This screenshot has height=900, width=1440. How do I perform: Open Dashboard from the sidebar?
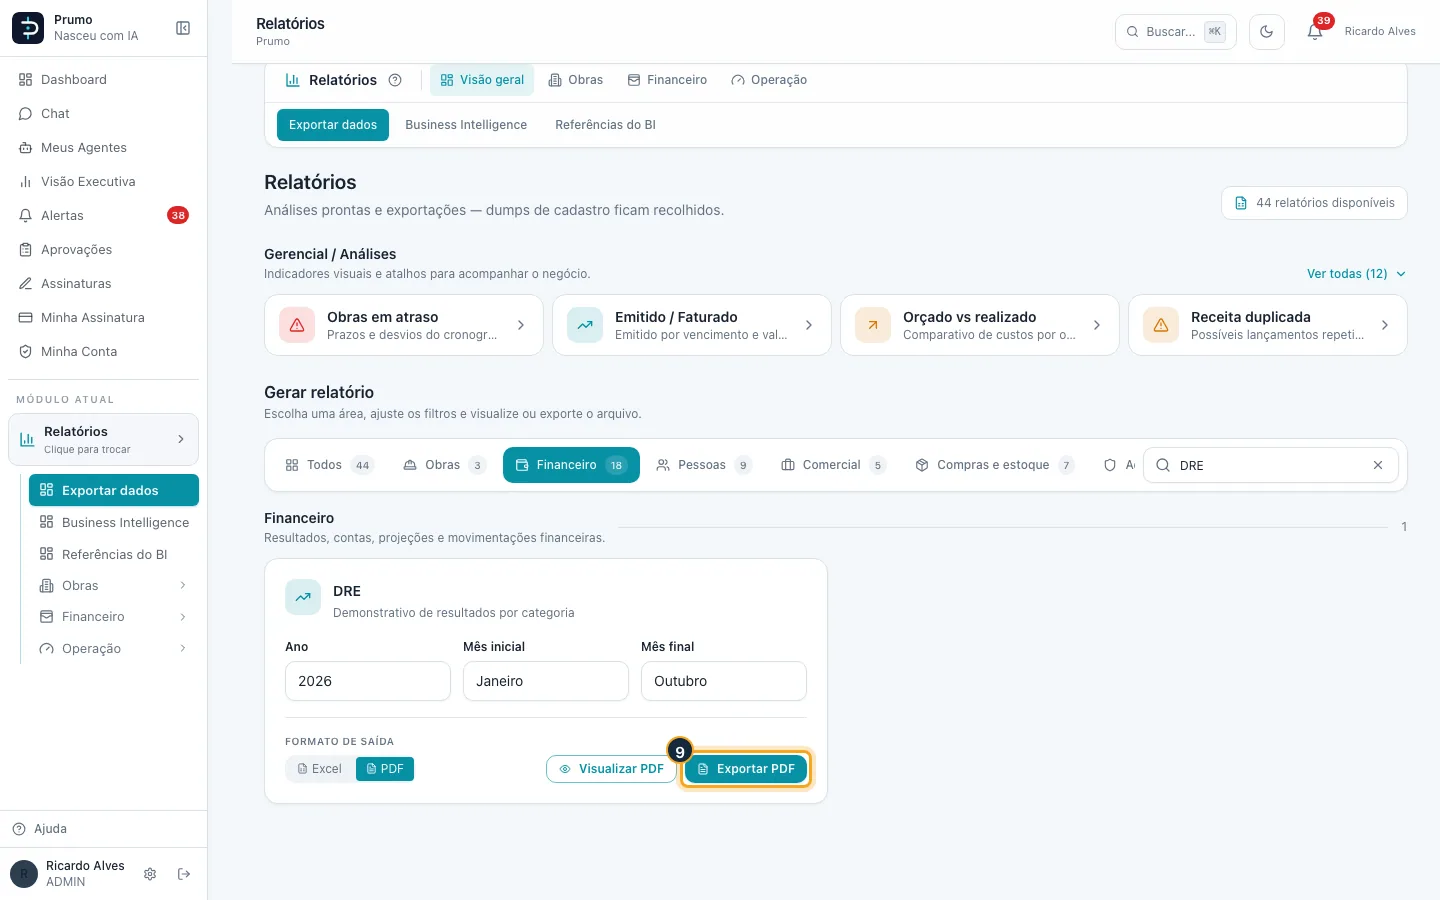(104, 80)
